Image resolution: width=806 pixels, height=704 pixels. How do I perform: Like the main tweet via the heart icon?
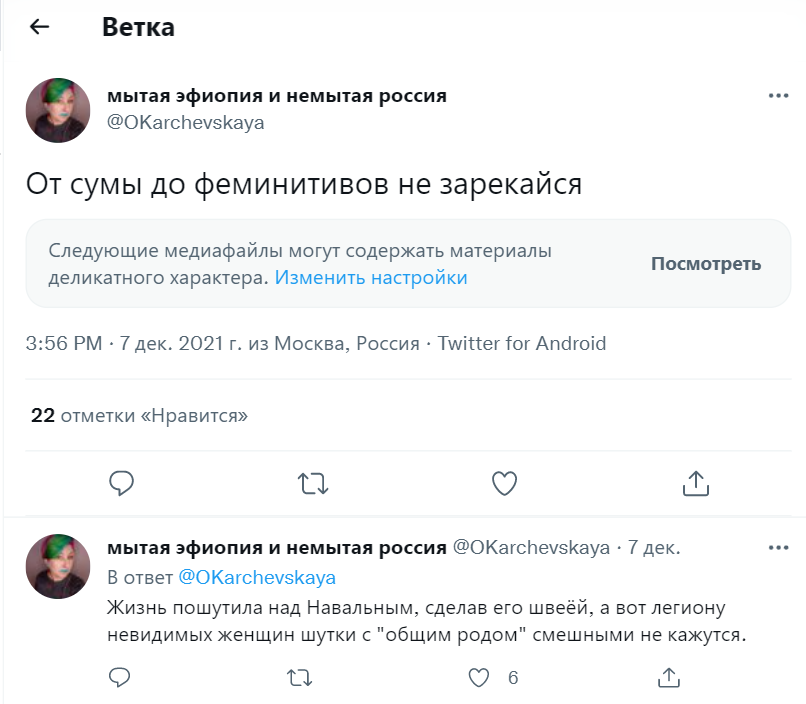point(505,483)
